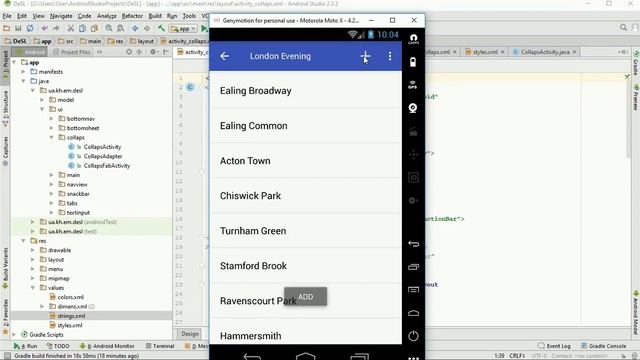This screenshot has height=360, width=640.
Task: Open the Event Log
Action: (554, 346)
